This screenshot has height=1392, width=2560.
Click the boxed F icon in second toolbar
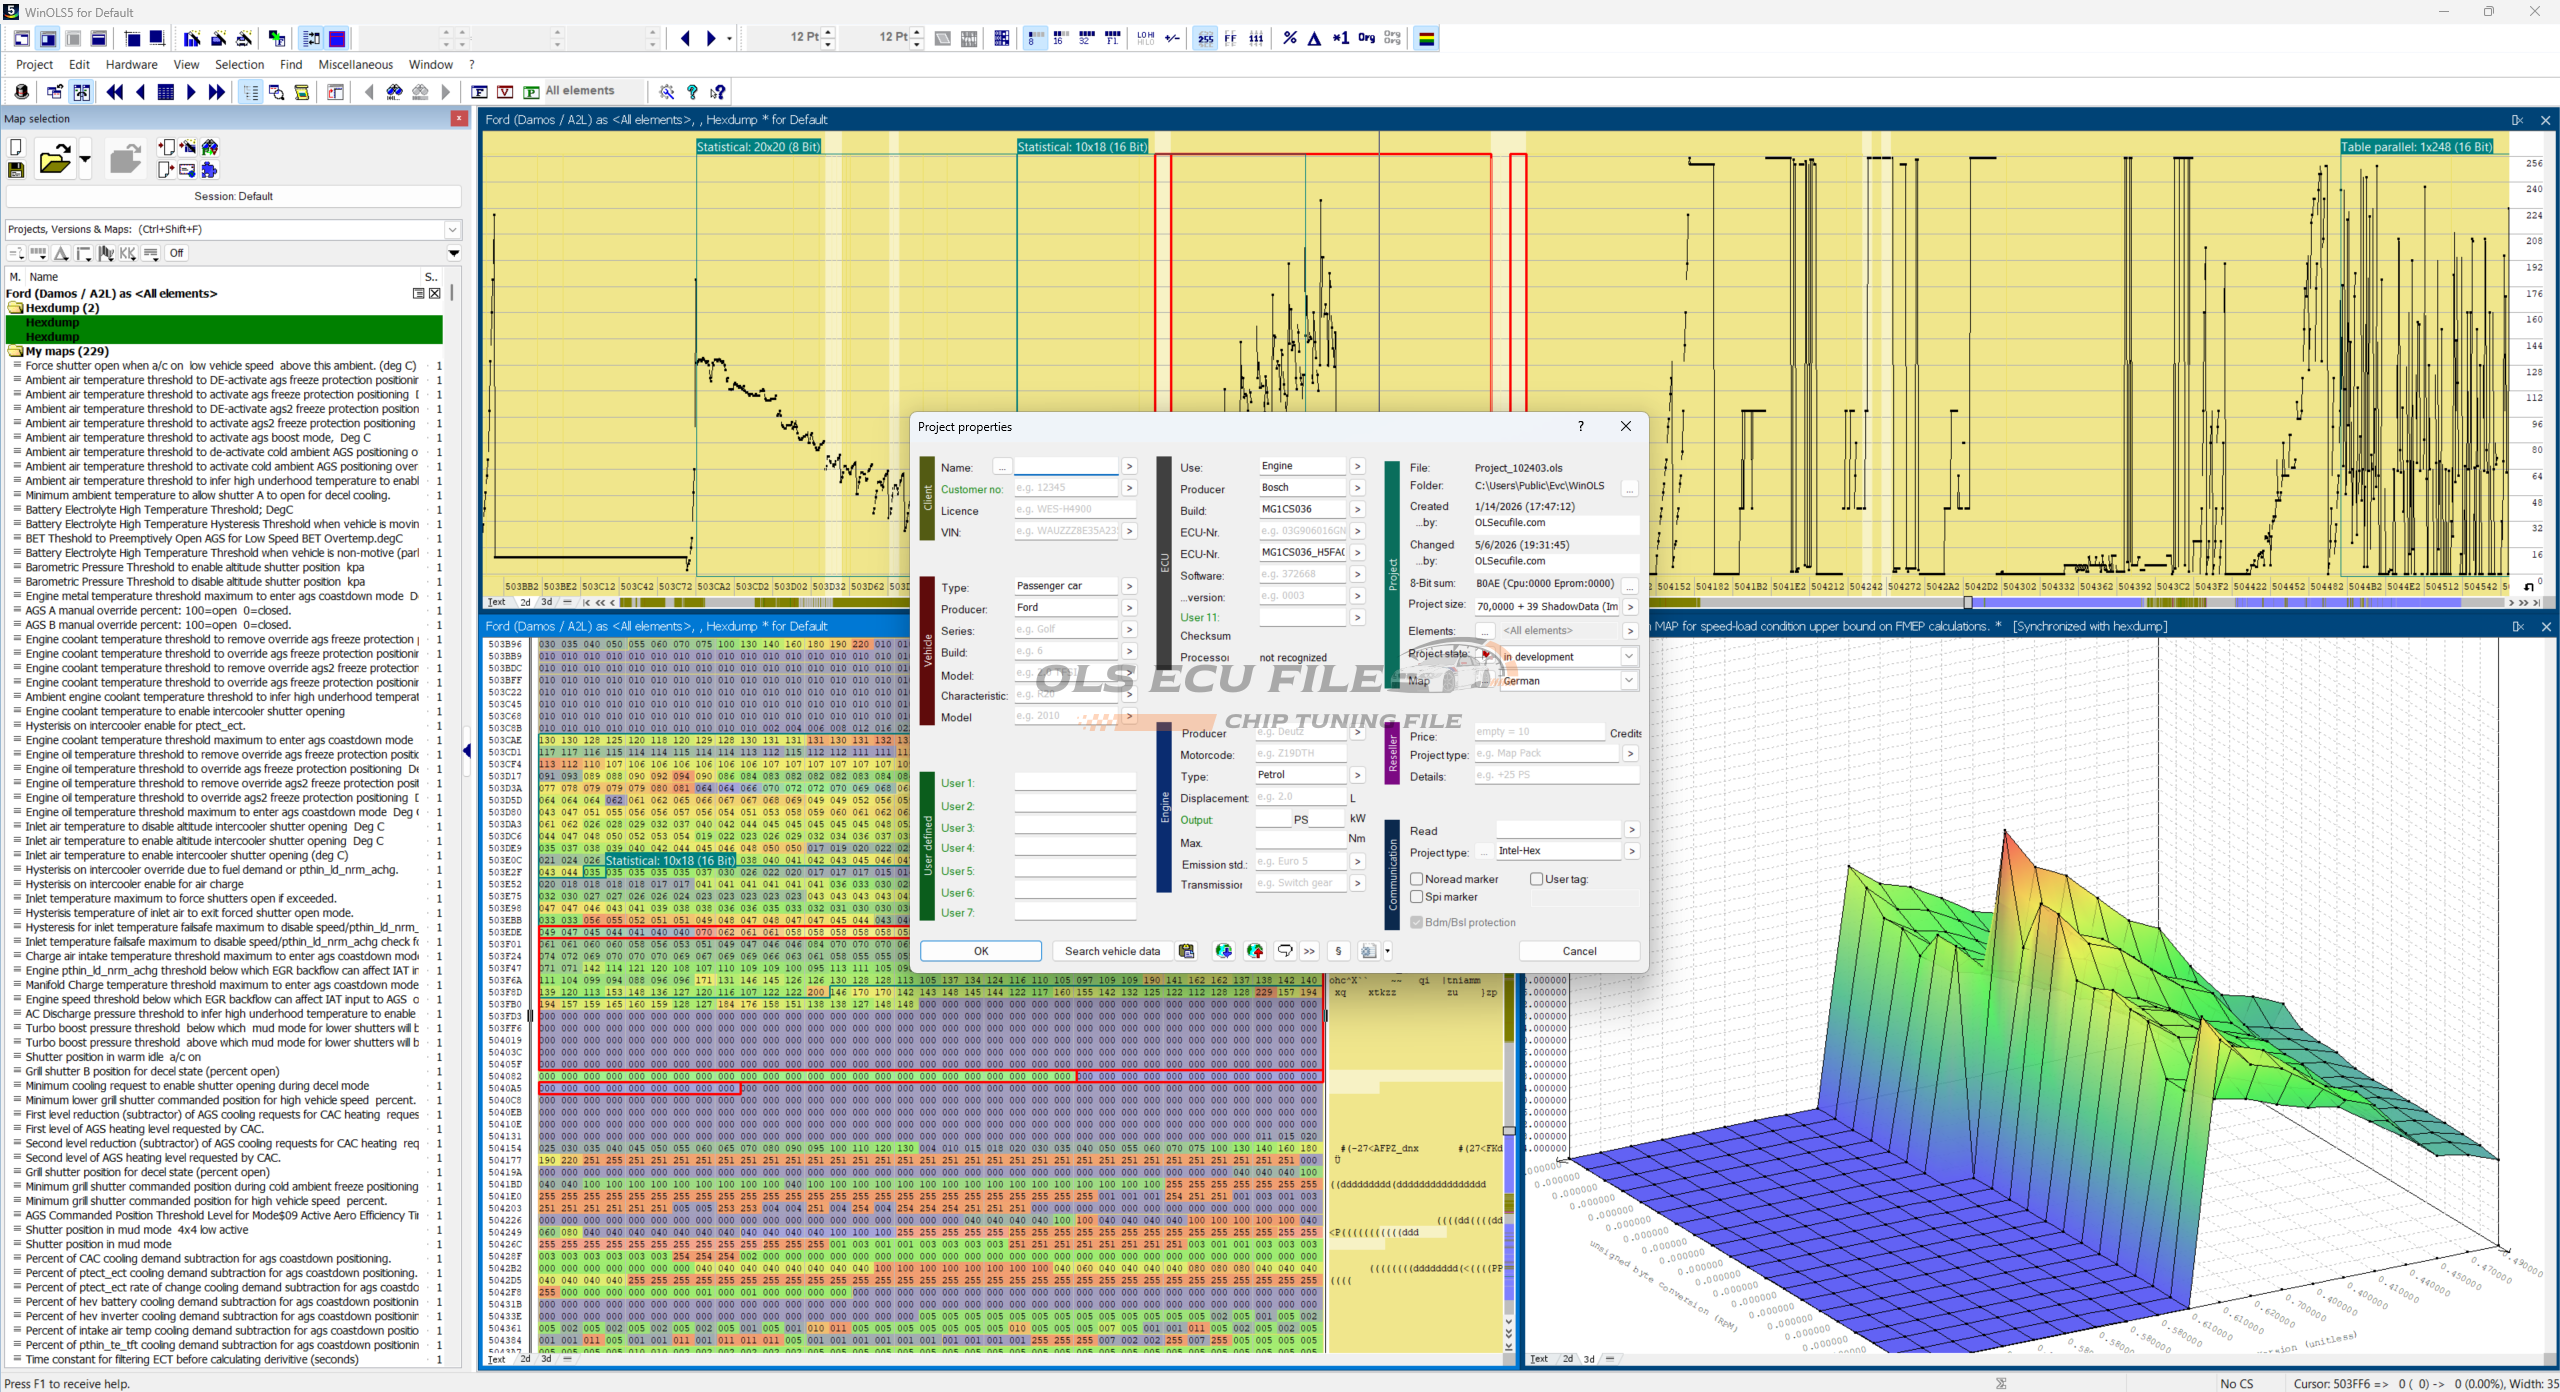480,92
